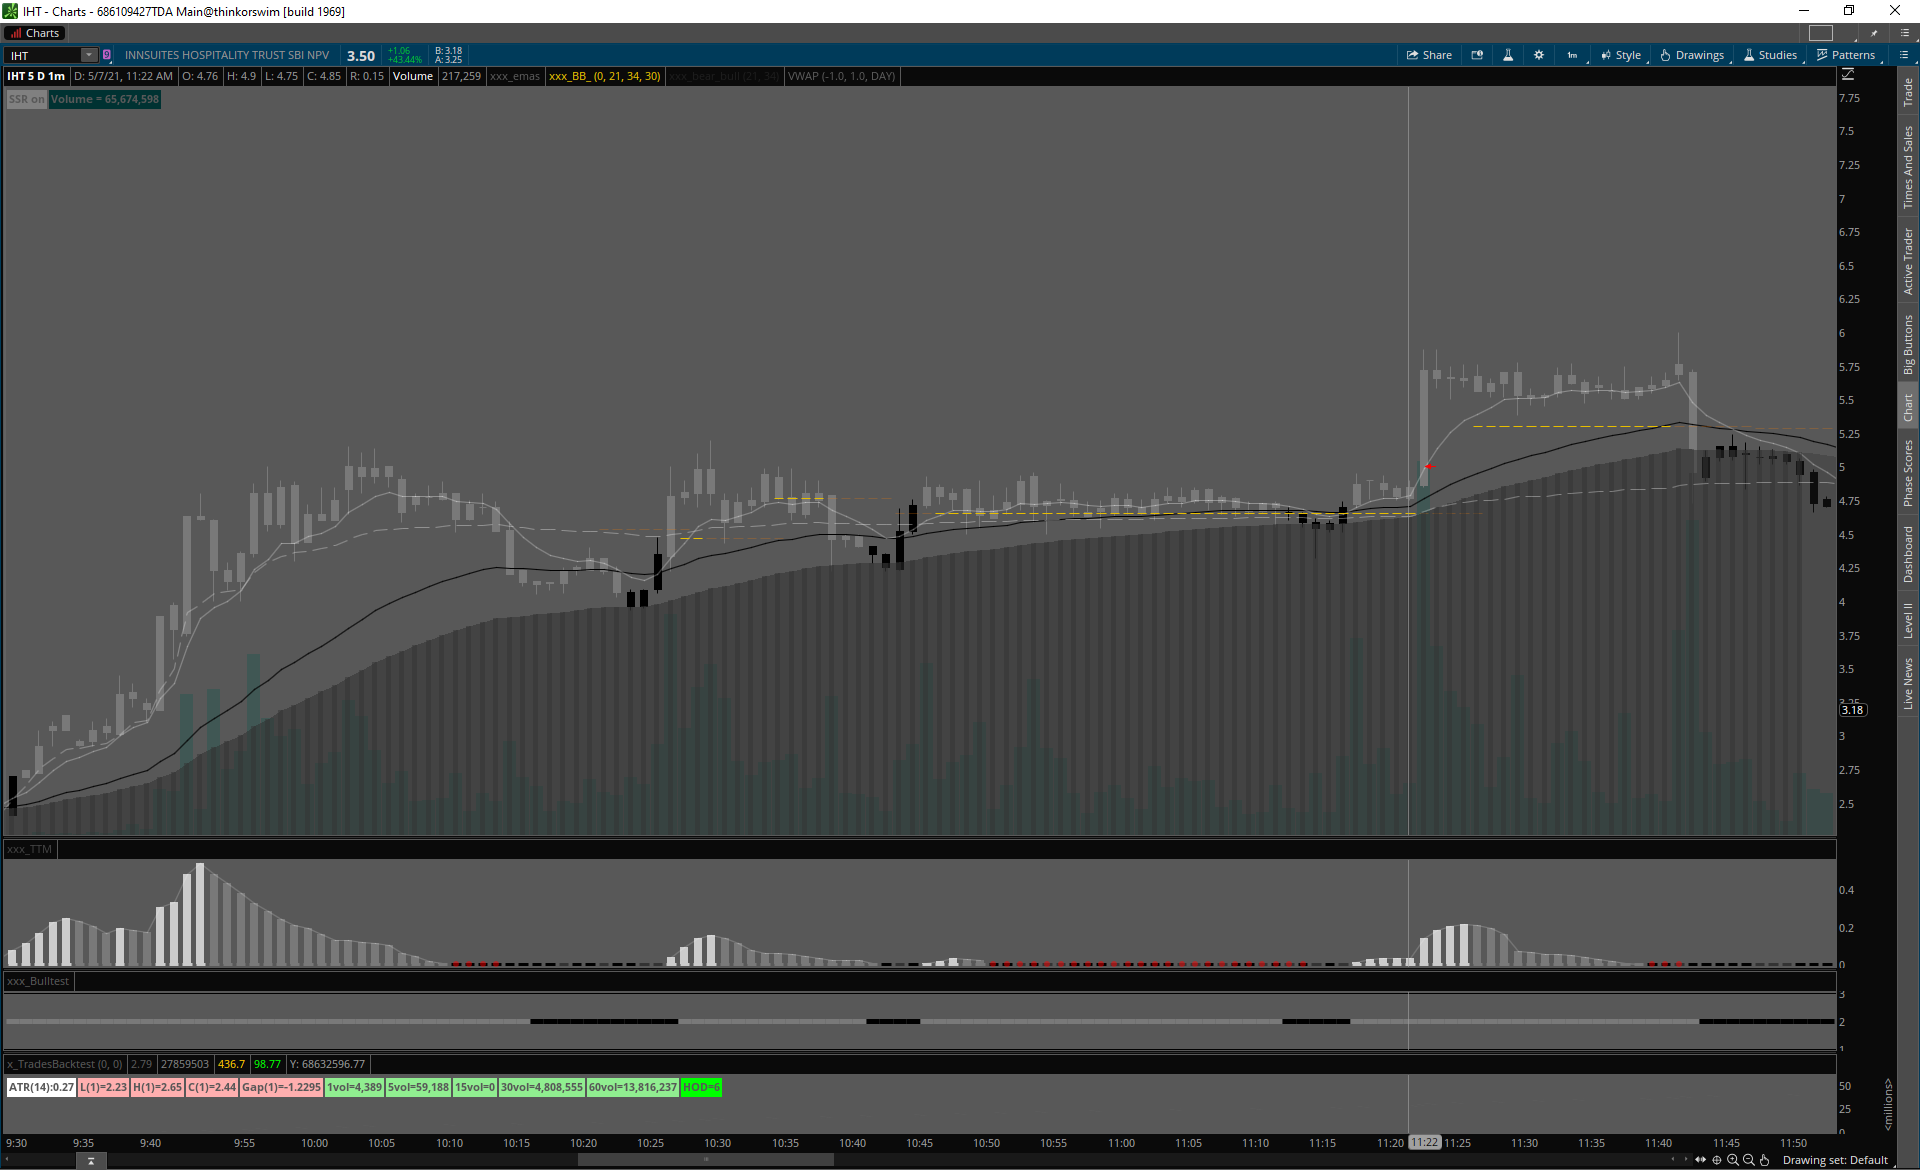Image resolution: width=1920 pixels, height=1170 pixels.
Task: Click the flask icon next to Share
Action: (x=1508, y=55)
